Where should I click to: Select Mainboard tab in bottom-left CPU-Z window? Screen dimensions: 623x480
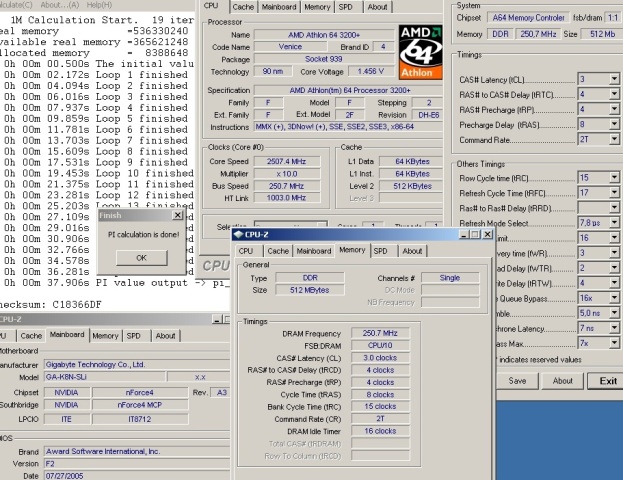(67, 335)
